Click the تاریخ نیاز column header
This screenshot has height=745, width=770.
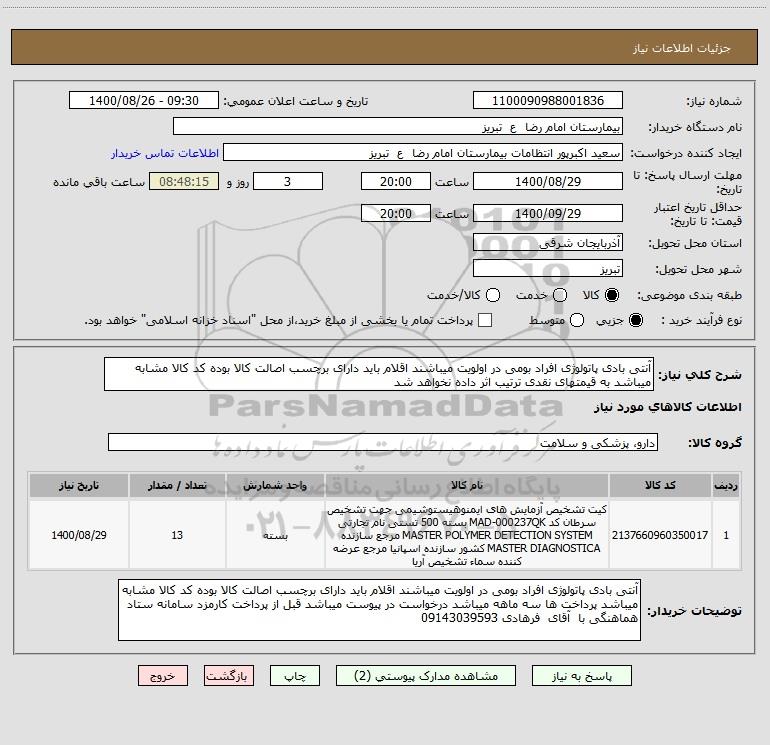pyautogui.click(x=79, y=485)
